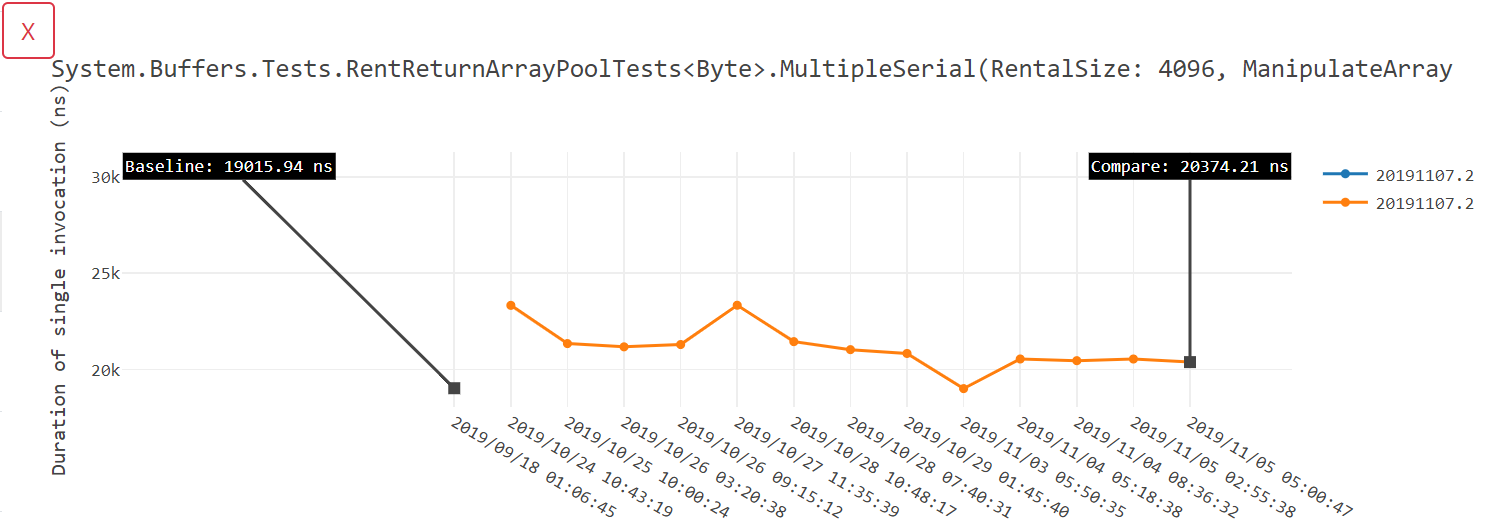Close the chart with the red X button
1497x524 pixels.
point(28,31)
